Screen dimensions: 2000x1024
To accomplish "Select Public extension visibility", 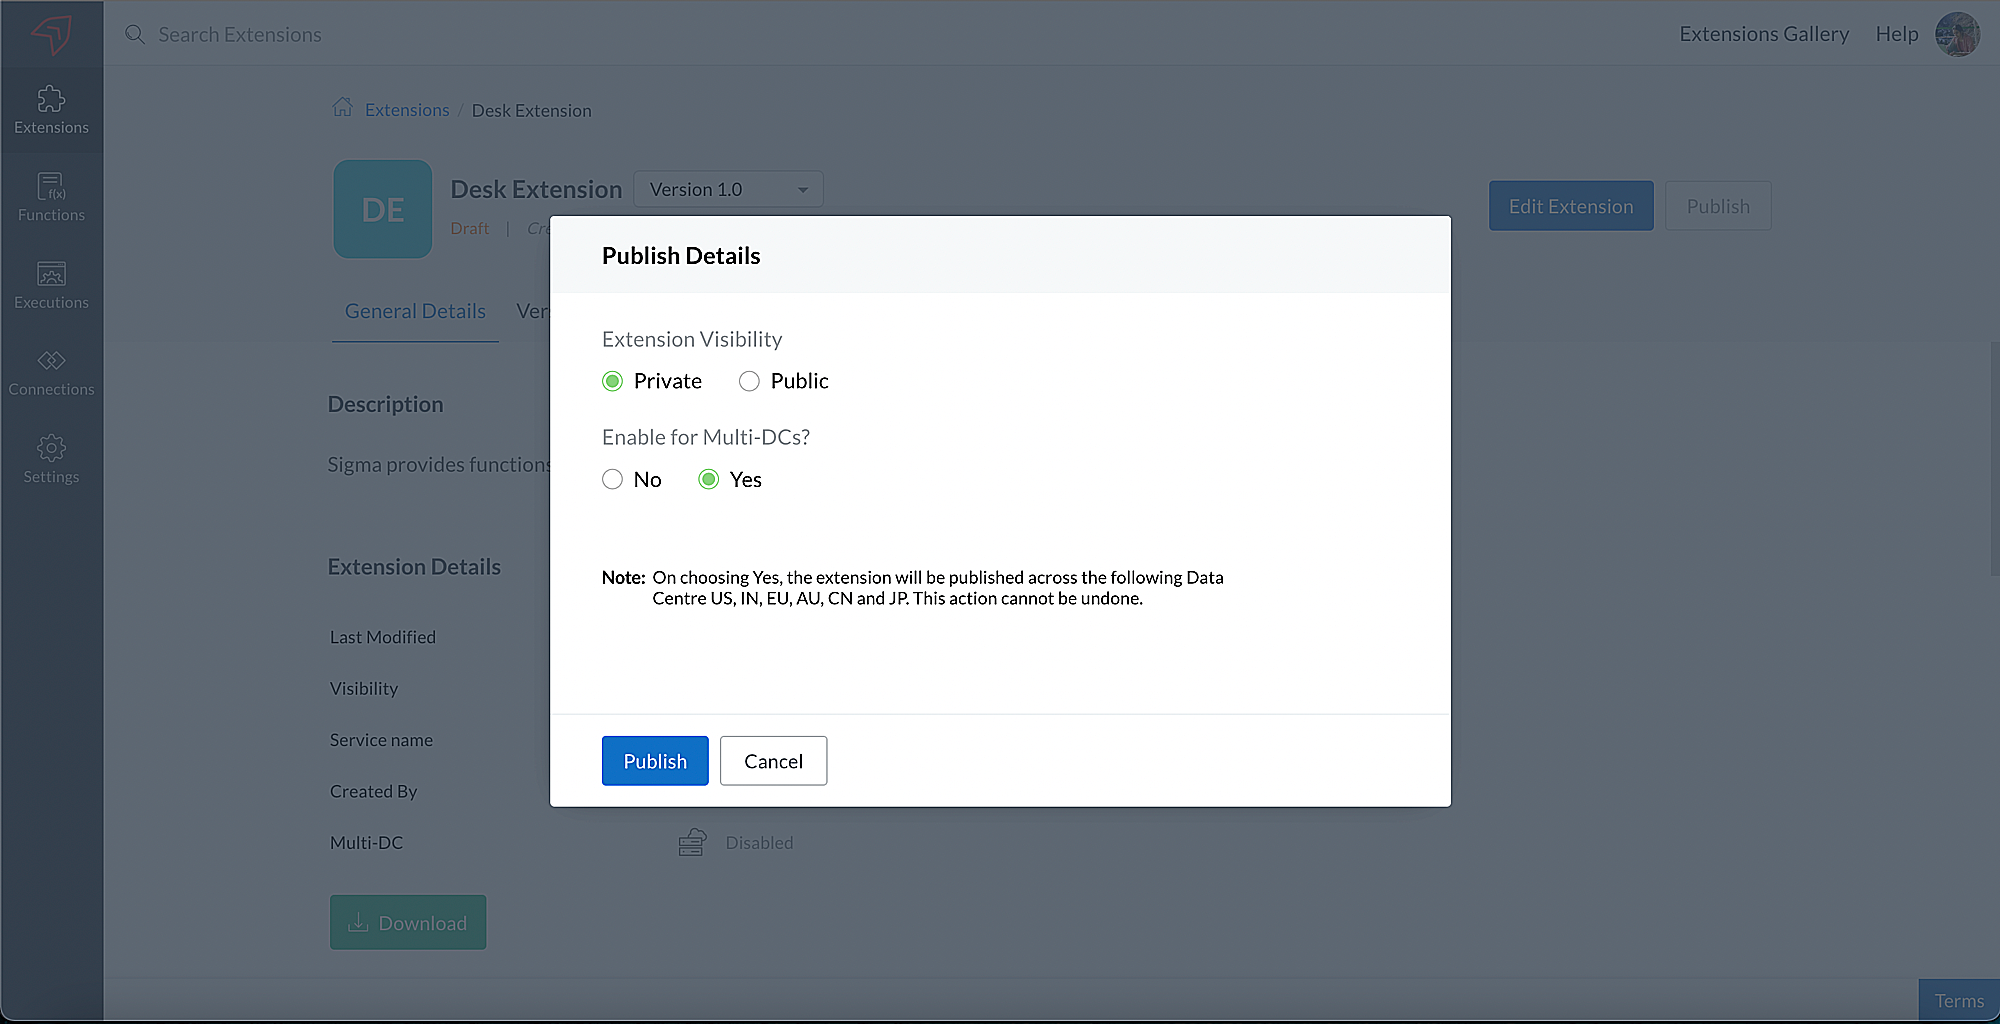I will (x=749, y=381).
